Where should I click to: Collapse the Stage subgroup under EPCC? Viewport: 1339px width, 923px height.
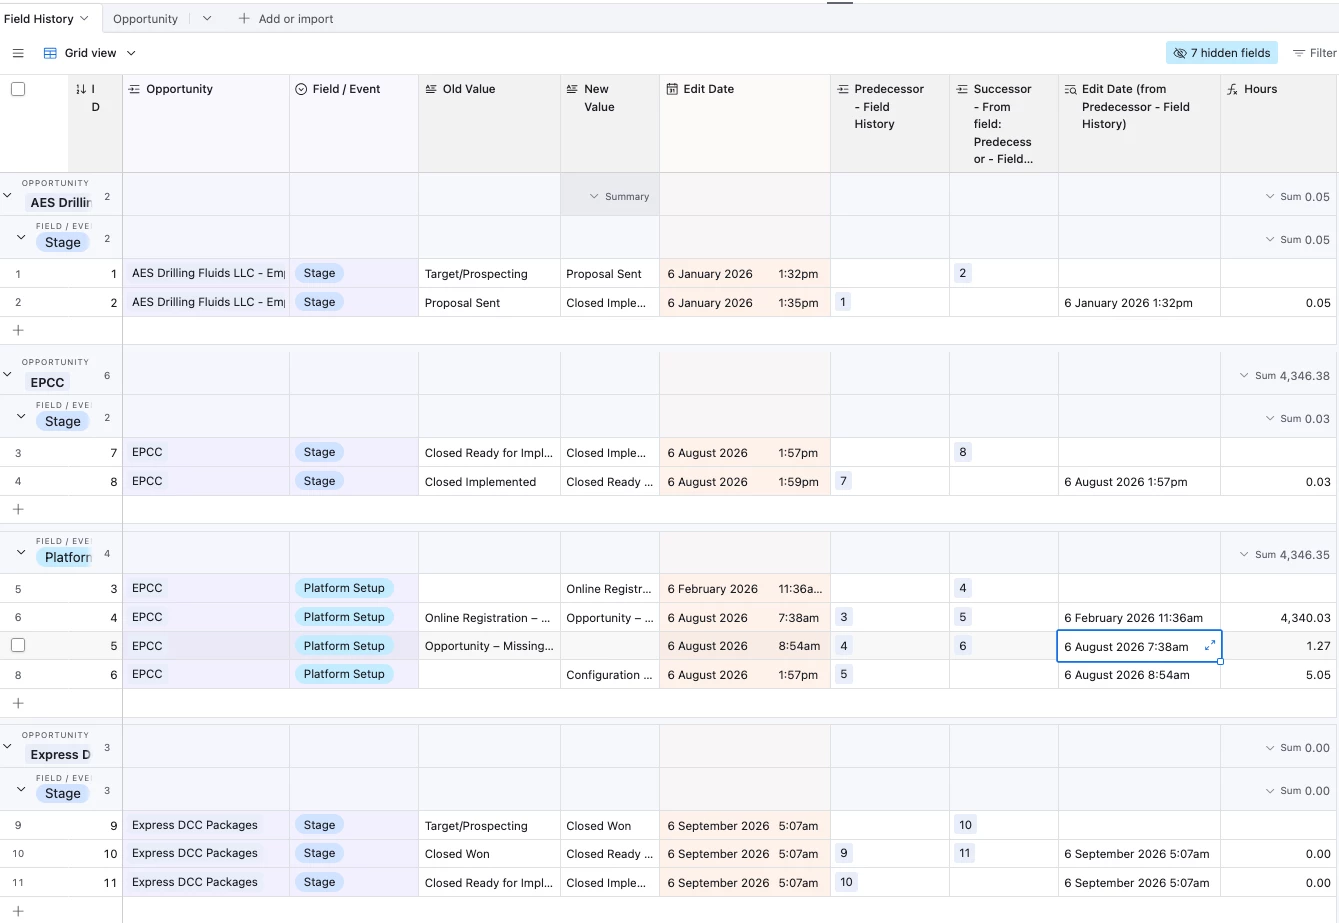[21, 417]
